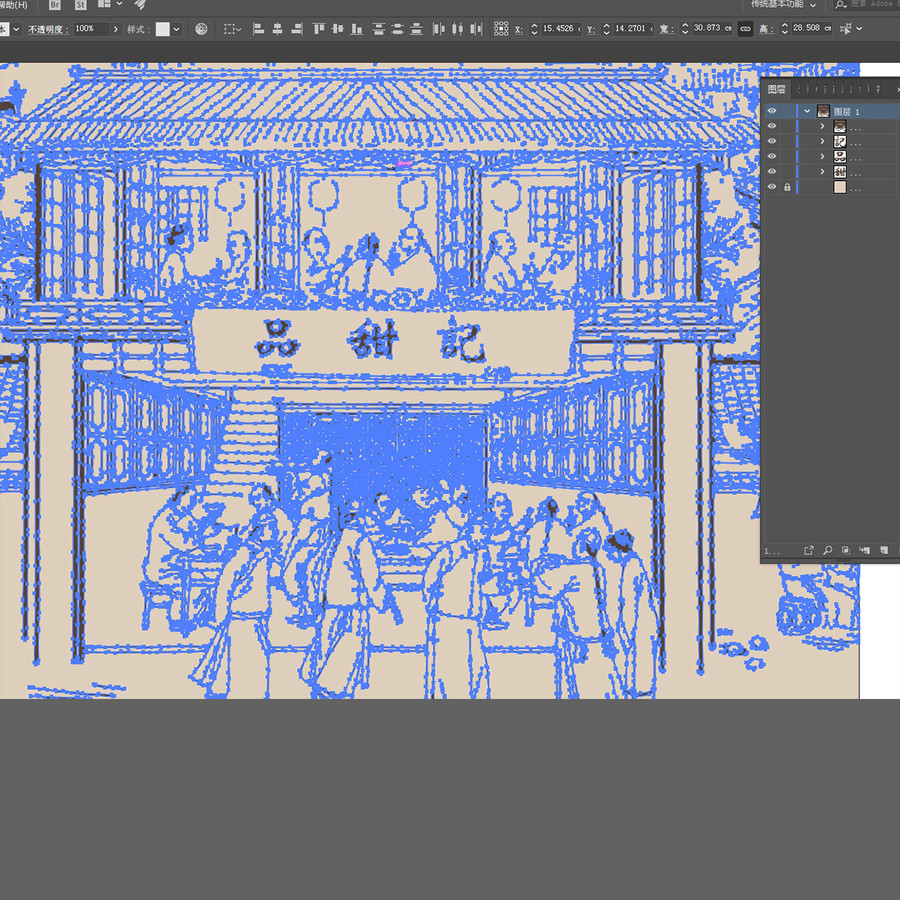Click make clipping mask icon in Layers panel
Viewport: 900px width, 900px height.
[x=846, y=550]
